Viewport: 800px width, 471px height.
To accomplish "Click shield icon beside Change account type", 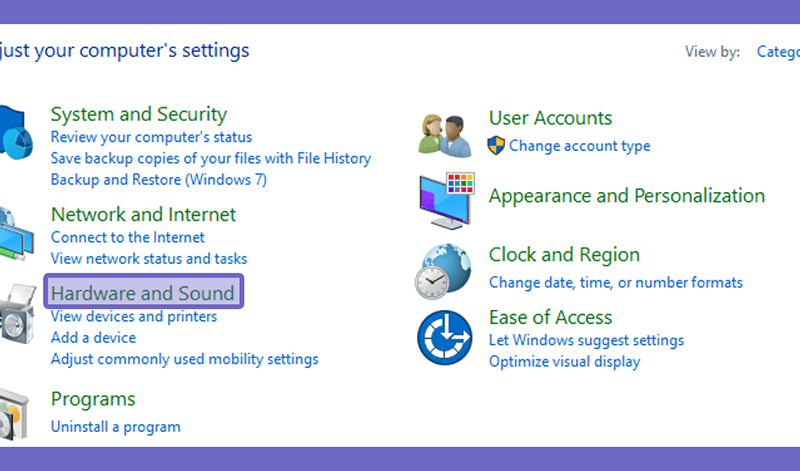I will coord(496,146).
